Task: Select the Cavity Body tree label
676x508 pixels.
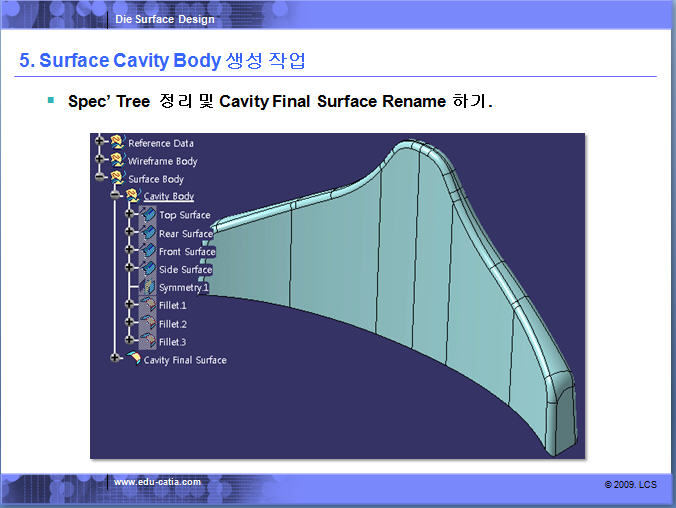Action: 168,197
